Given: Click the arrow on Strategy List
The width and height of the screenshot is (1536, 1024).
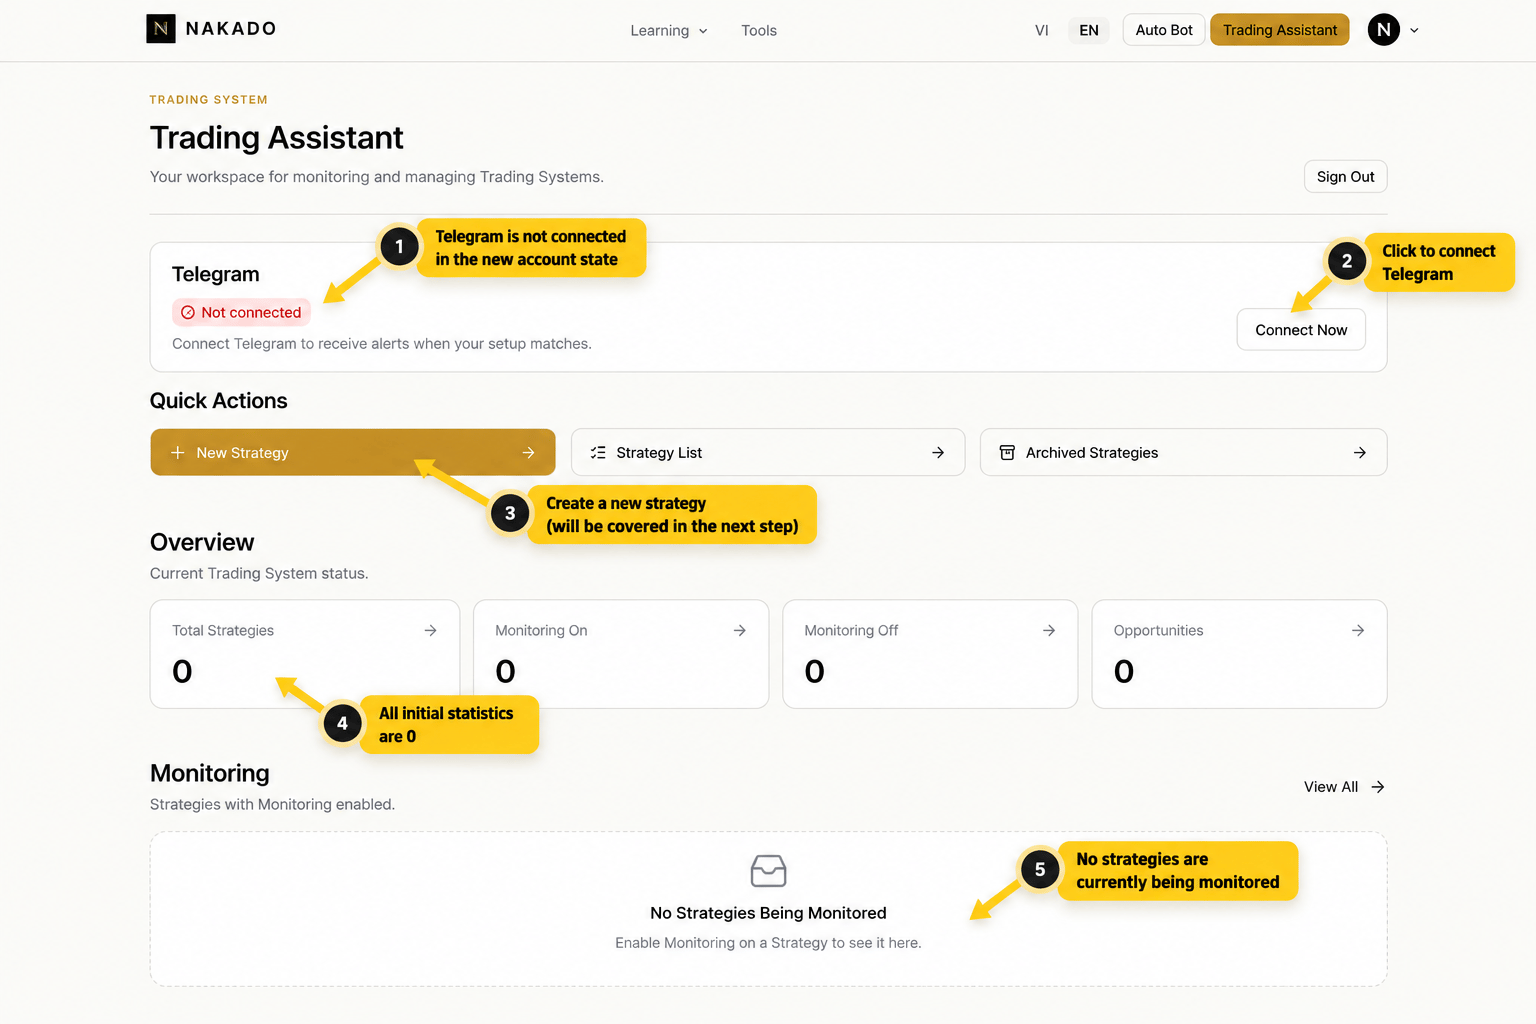Looking at the screenshot, I should [938, 453].
